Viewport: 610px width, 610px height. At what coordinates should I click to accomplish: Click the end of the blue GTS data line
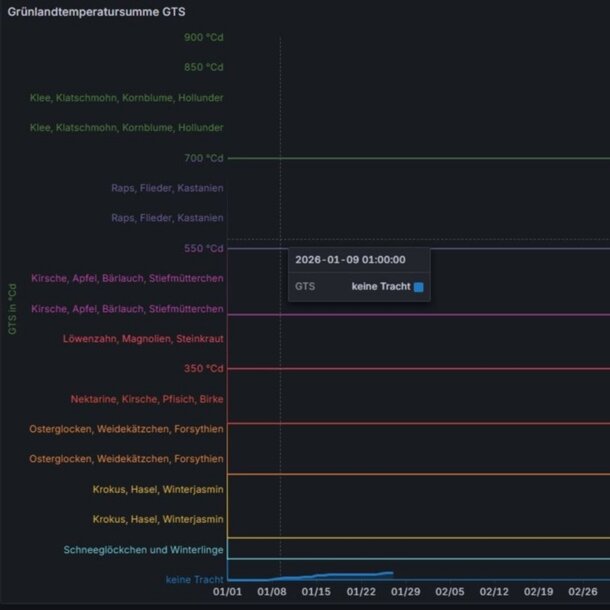tap(392, 573)
